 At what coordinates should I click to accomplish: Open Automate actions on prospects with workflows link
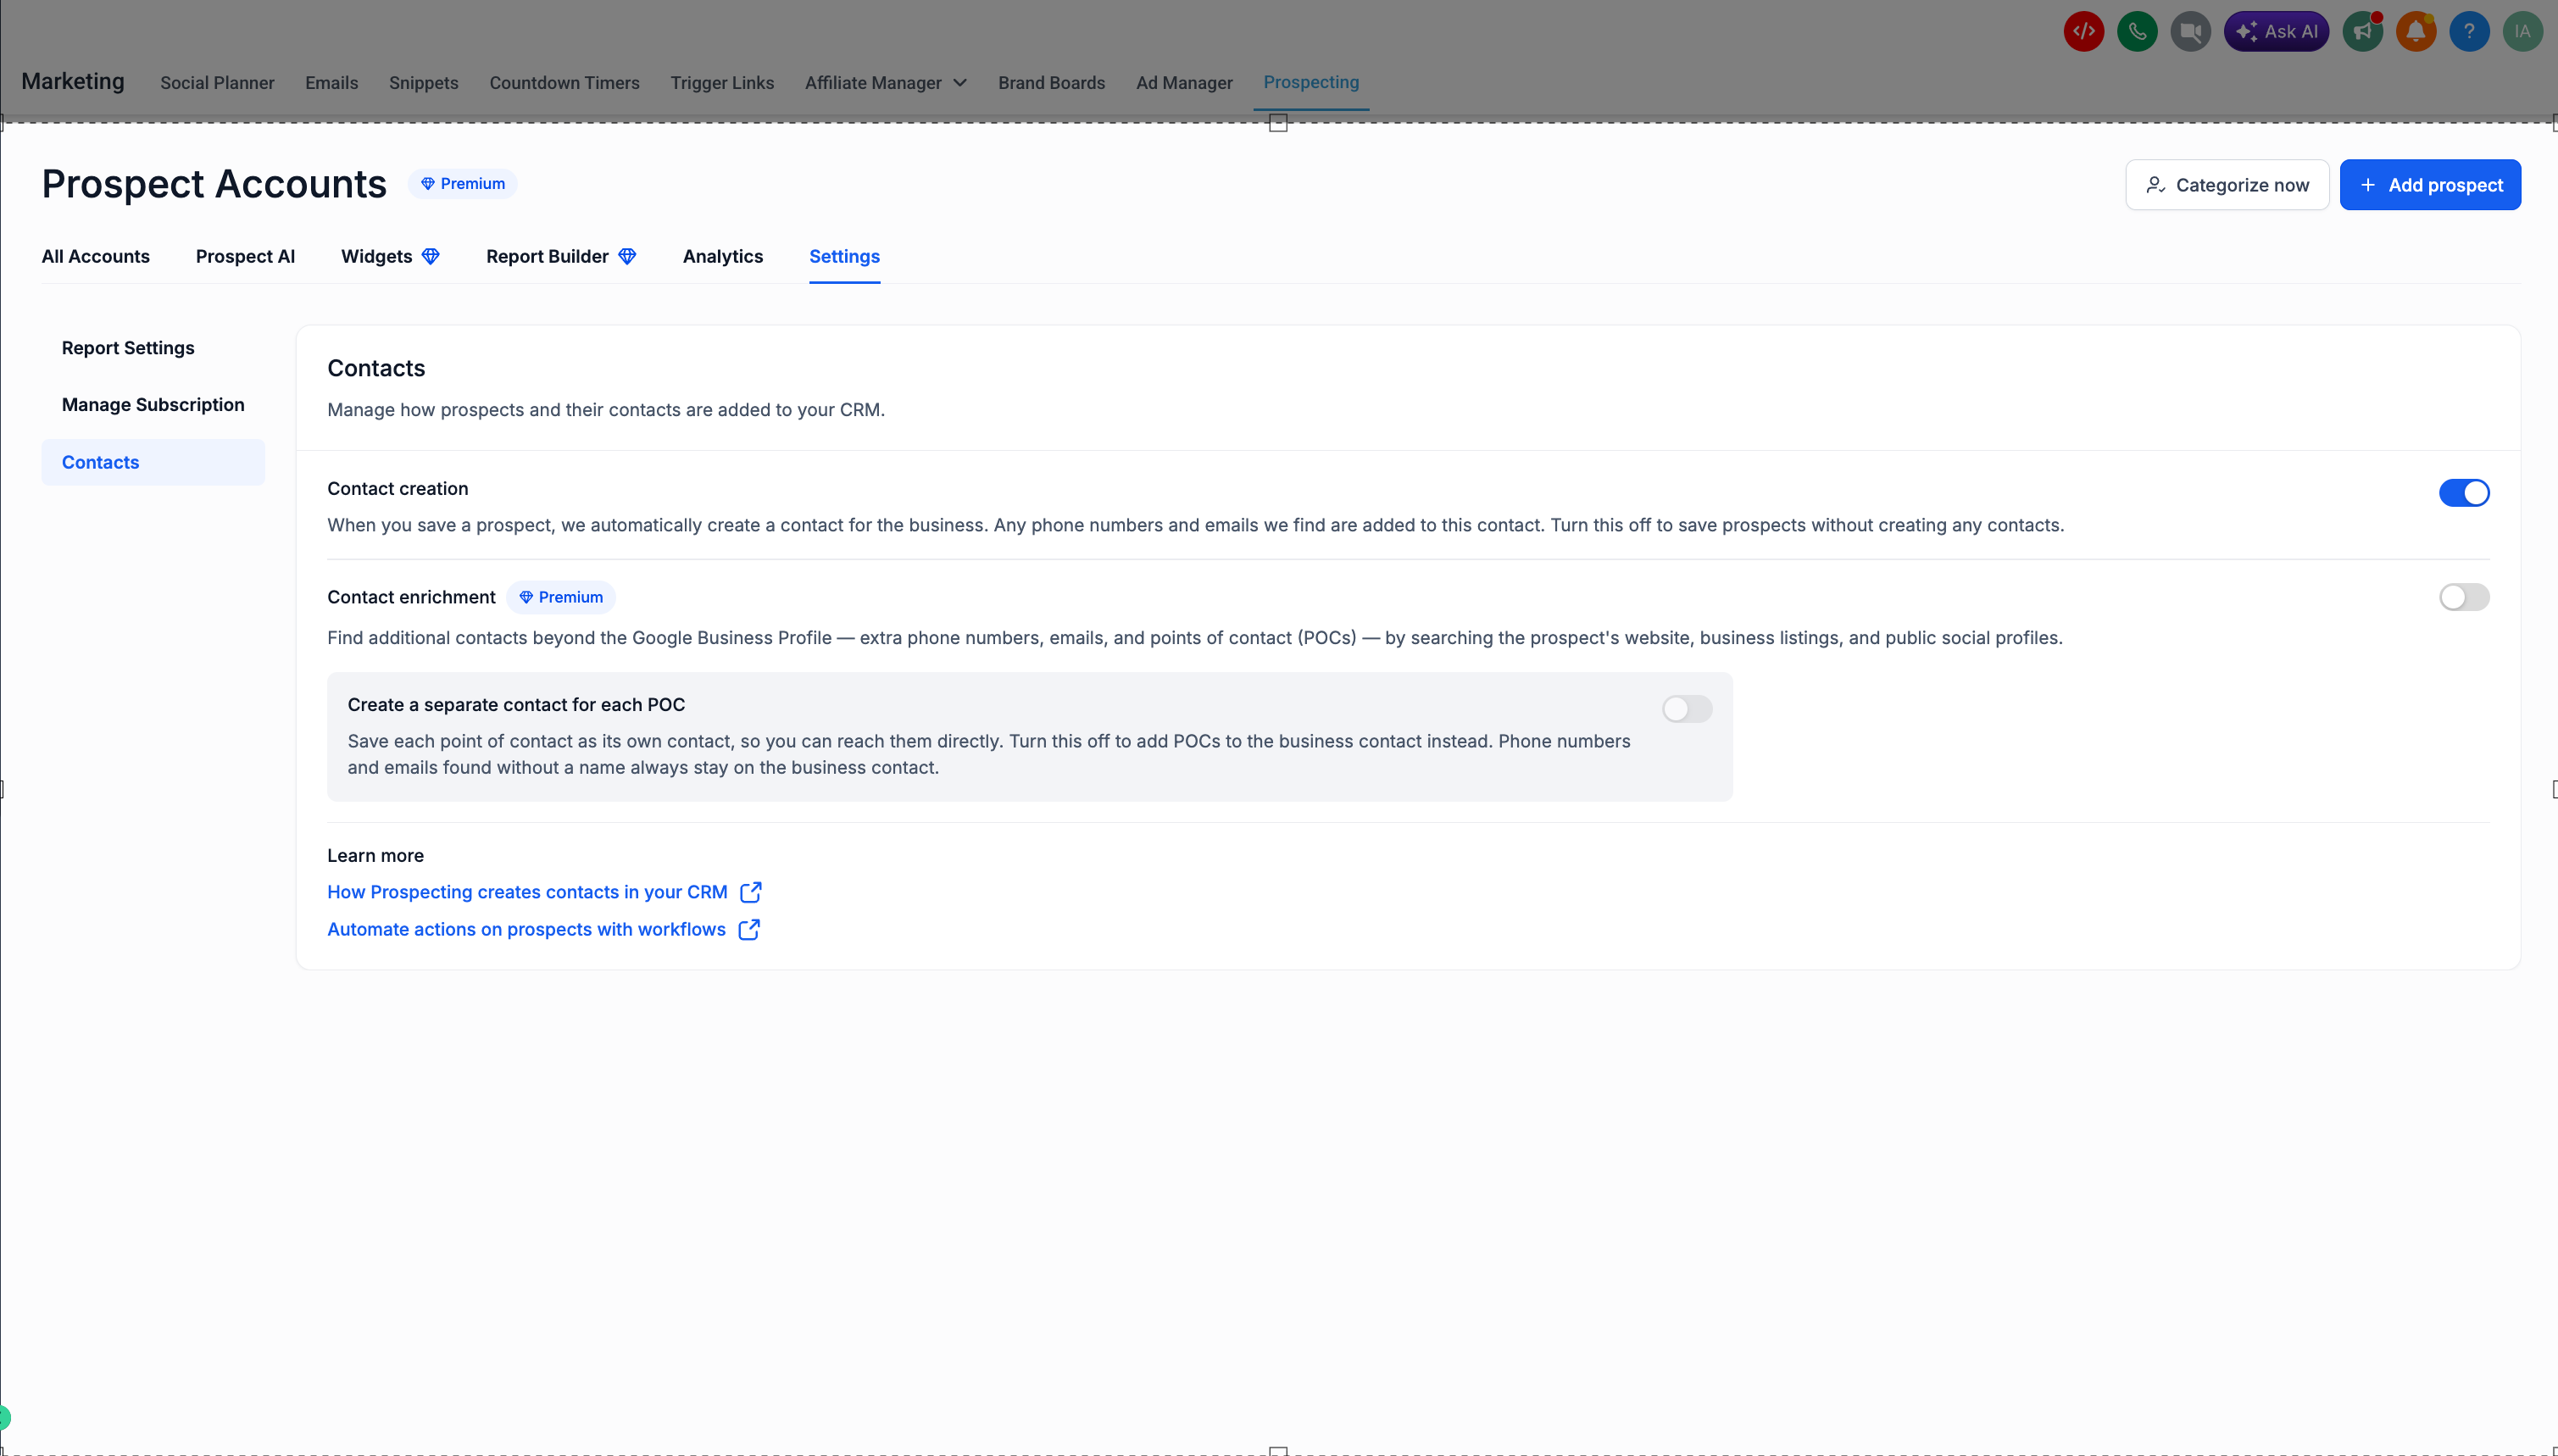coord(526,929)
